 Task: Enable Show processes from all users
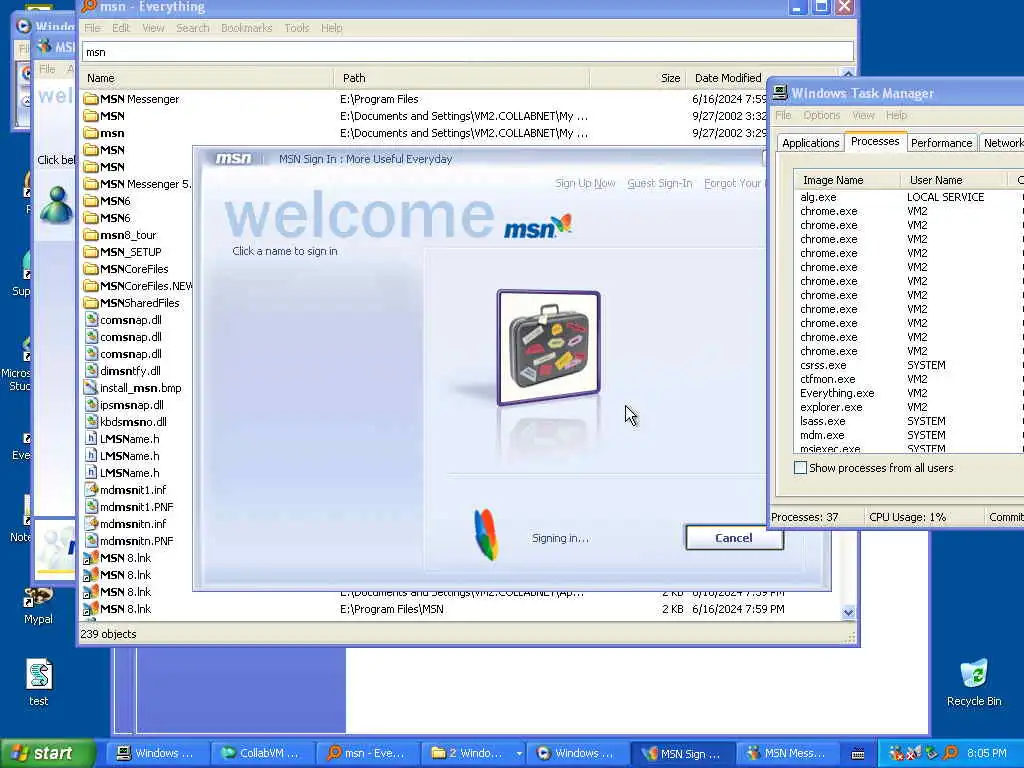800,468
